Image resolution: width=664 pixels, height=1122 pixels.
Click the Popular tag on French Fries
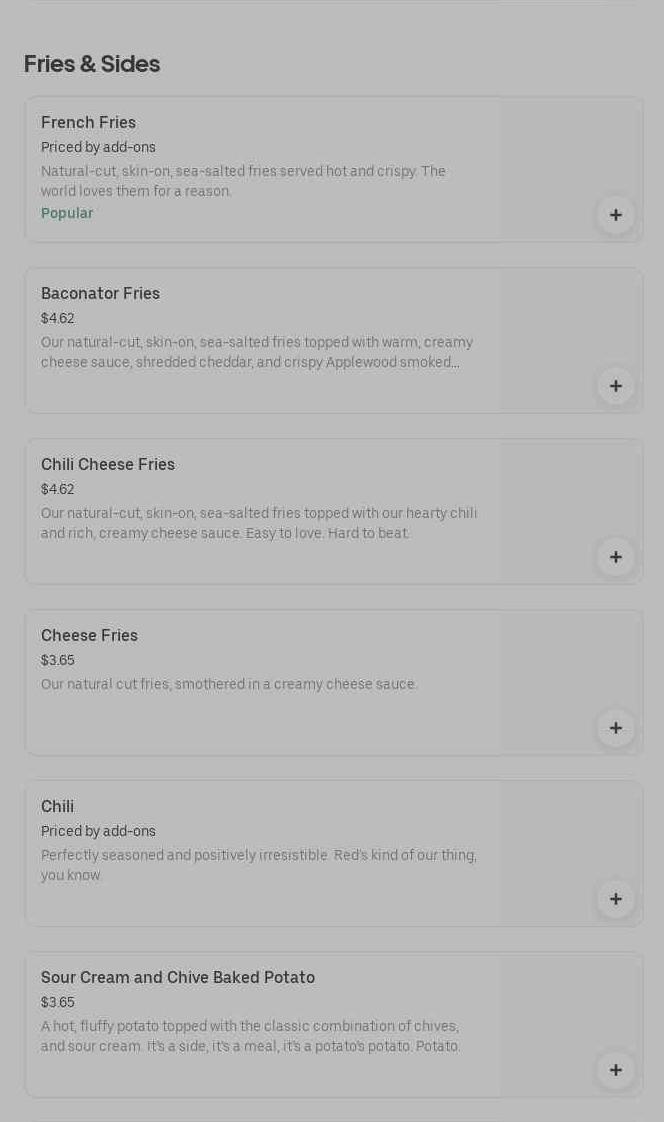coord(67,214)
